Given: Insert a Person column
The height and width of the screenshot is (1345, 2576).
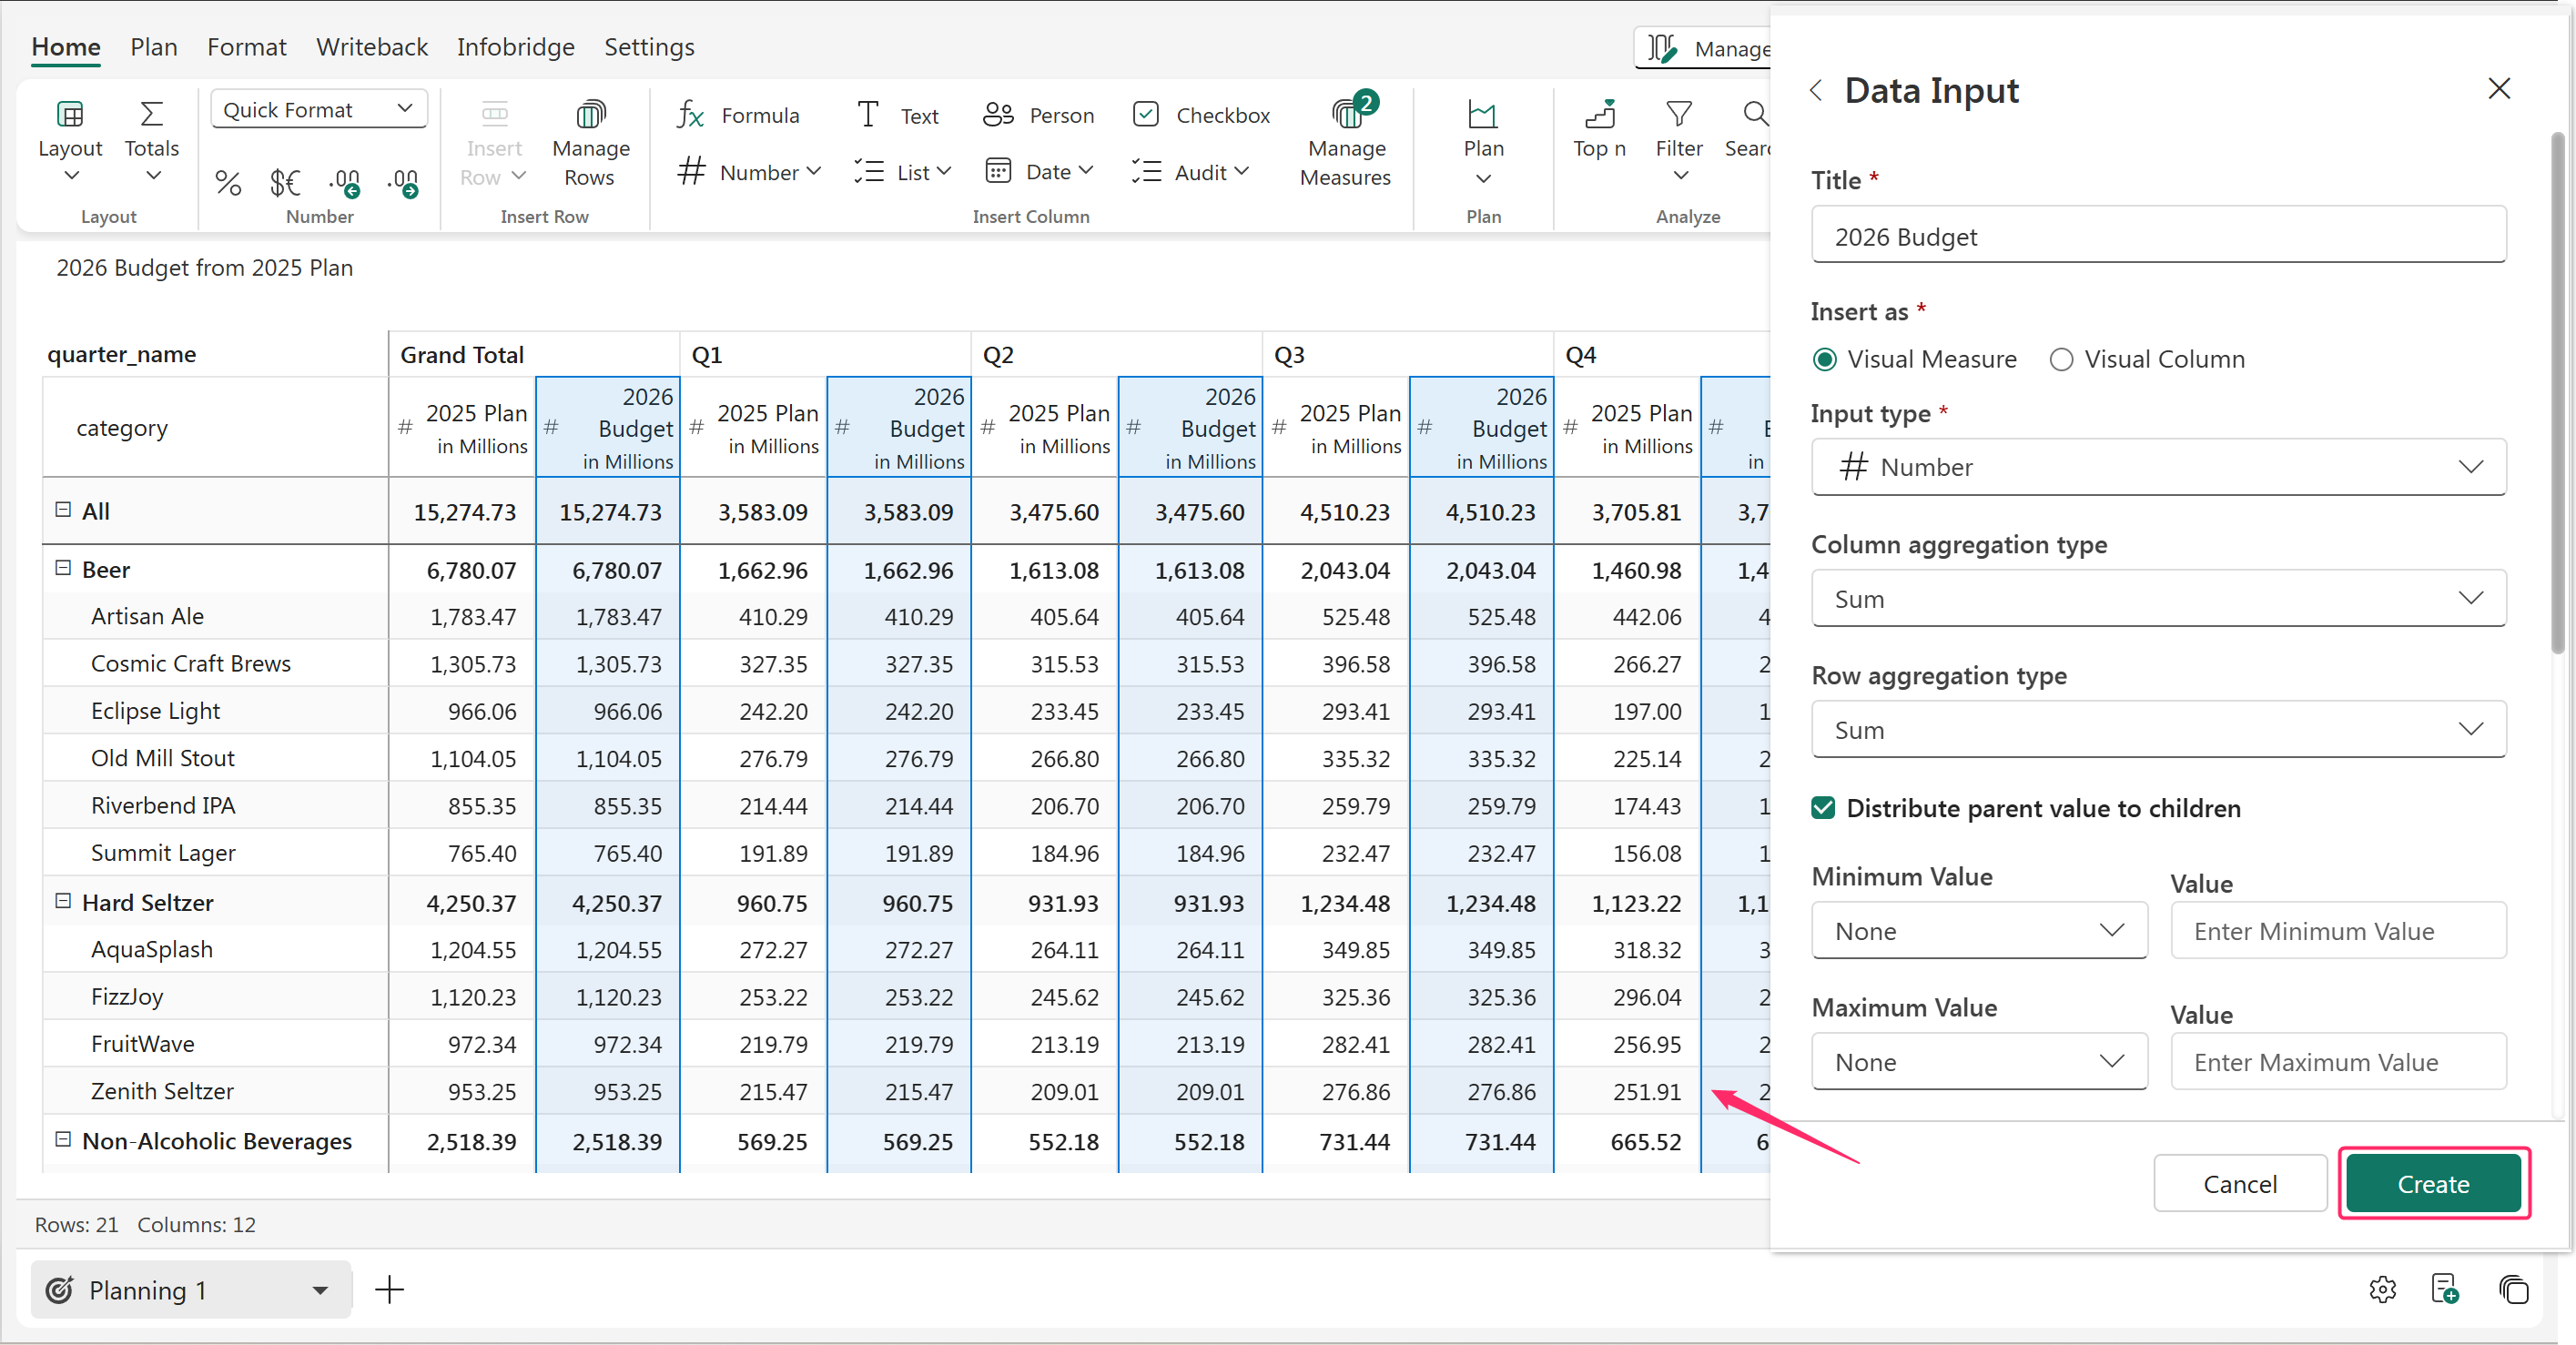Looking at the screenshot, I should (1039, 115).
